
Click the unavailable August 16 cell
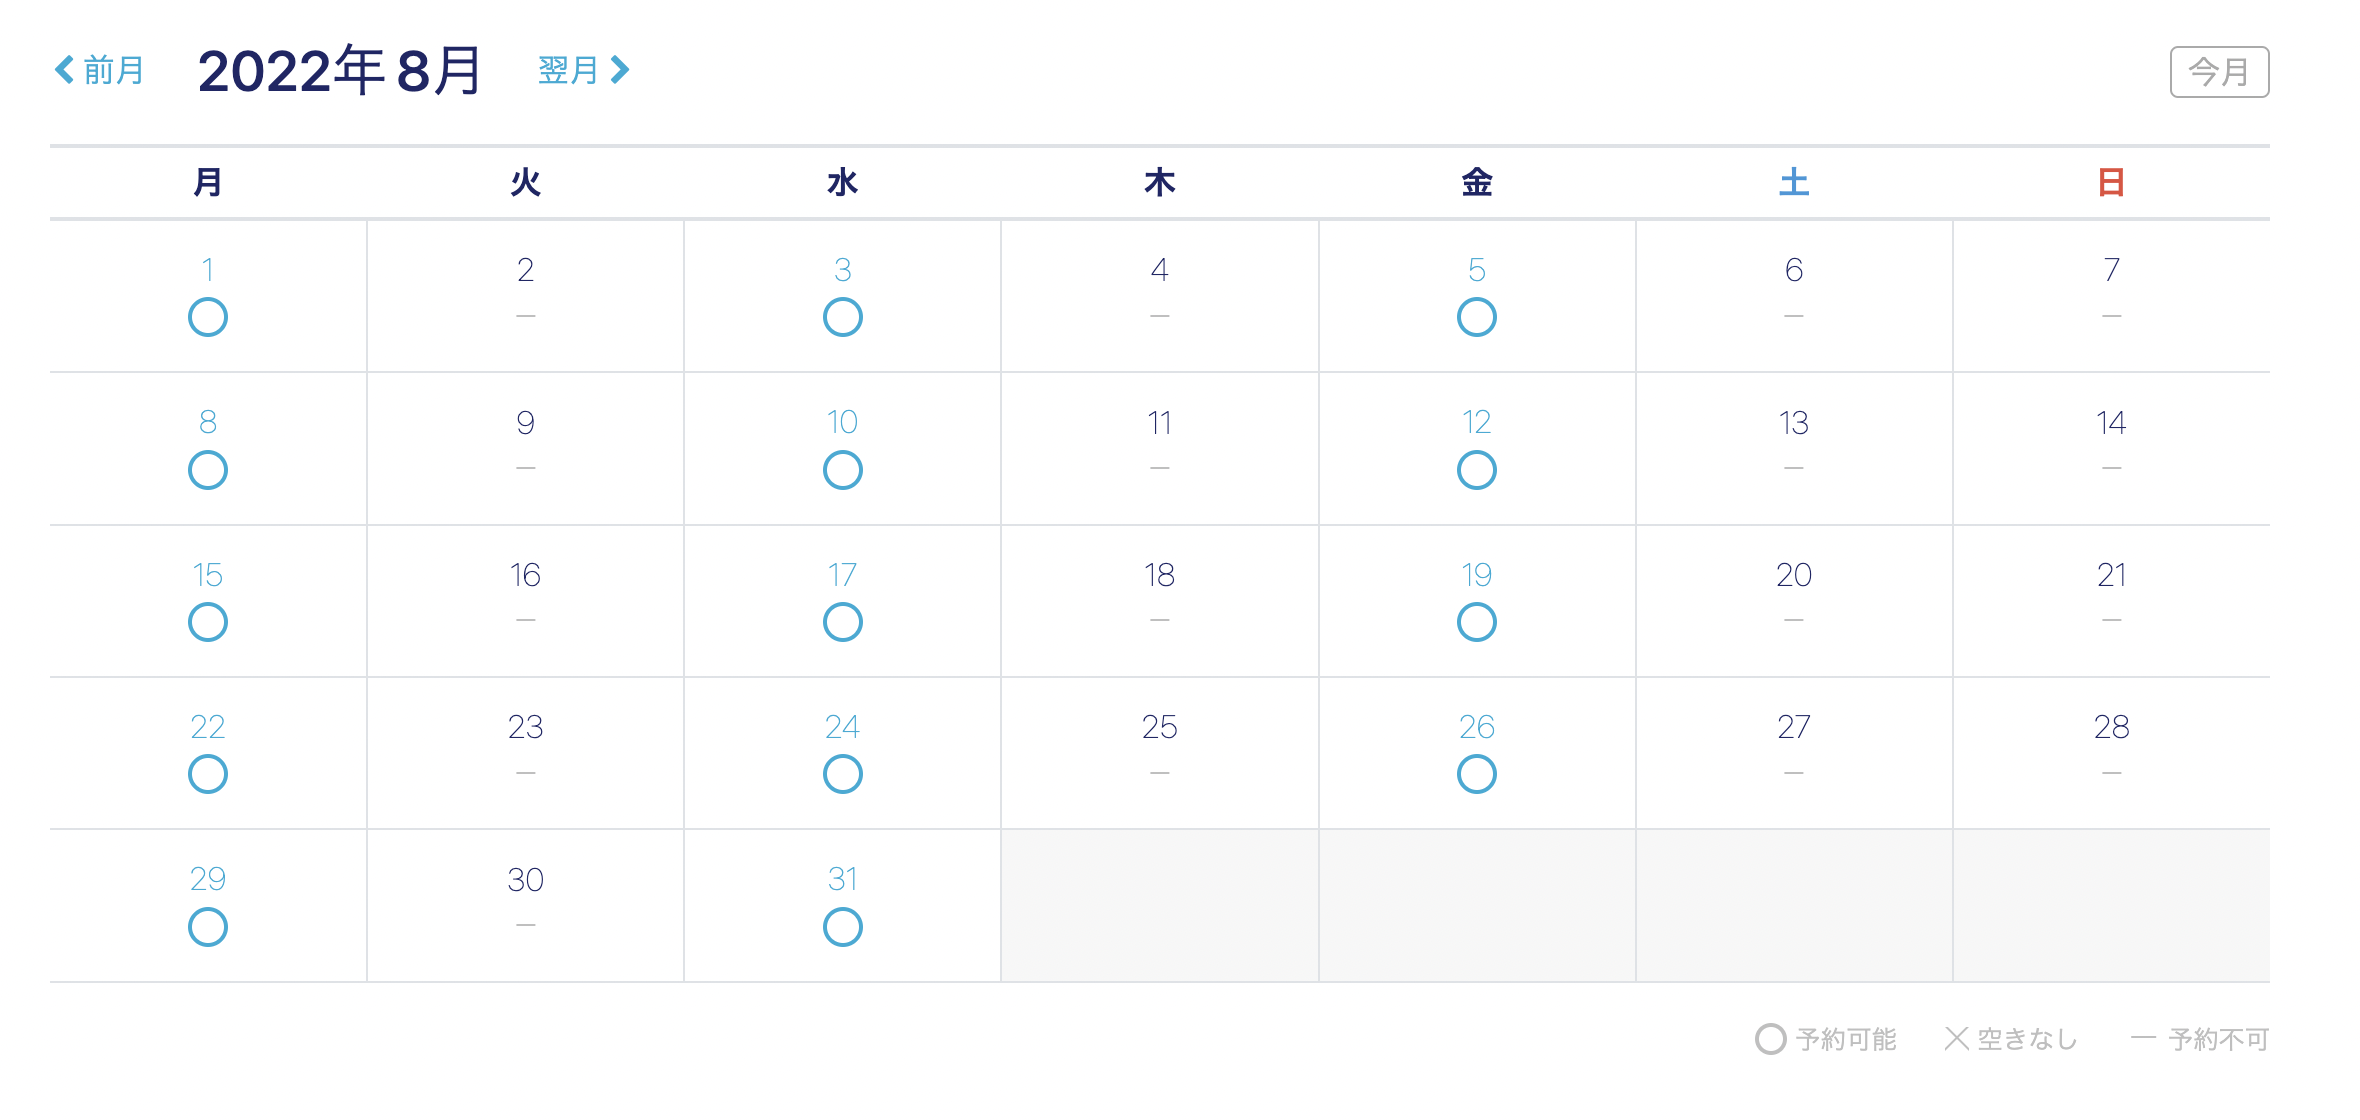pyautogui.click(x=525, y=600)
